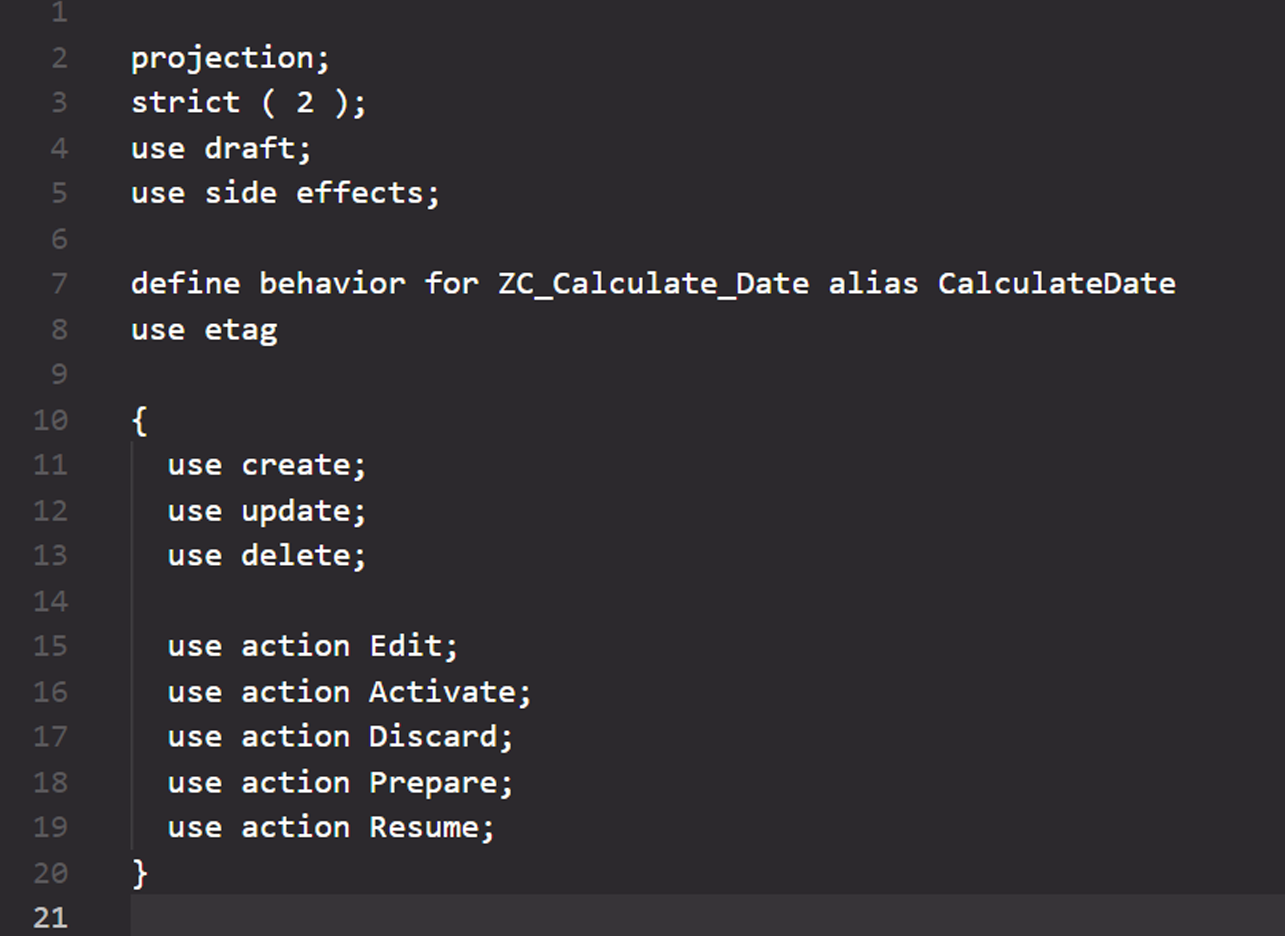Viewport: 1285px width, 936px height.
Task: Click ZC_Calculate_Date entity name
Action: (654, 284)
